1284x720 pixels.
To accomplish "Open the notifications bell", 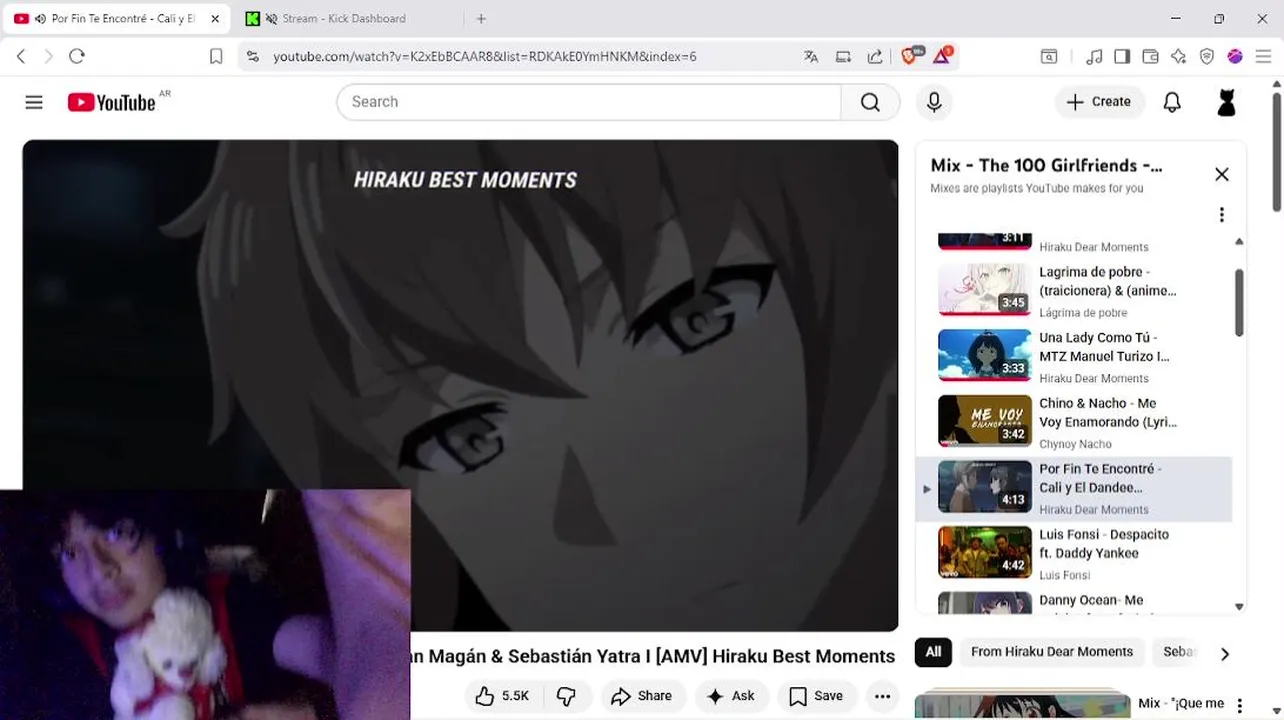I will tap(1172, 102).
